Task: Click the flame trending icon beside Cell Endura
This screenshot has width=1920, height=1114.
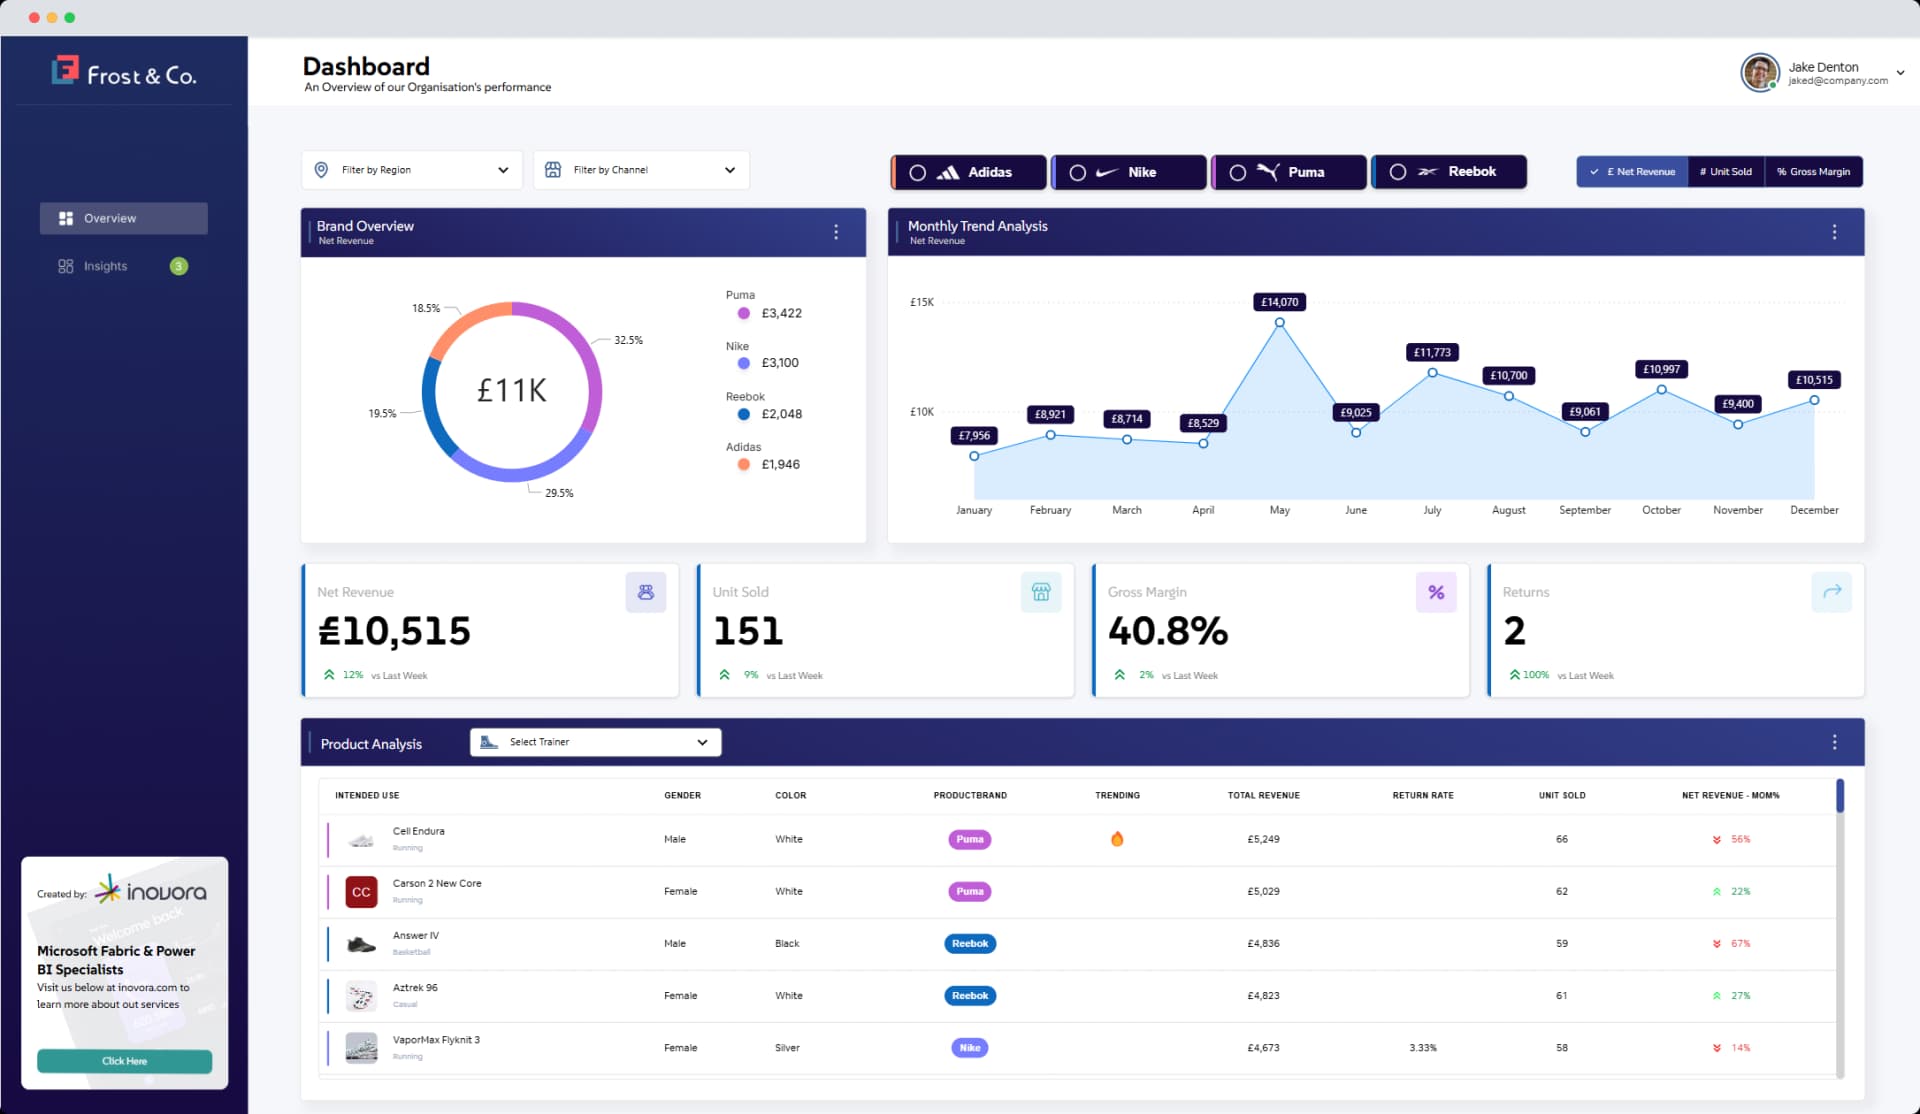Action: 1117,839
